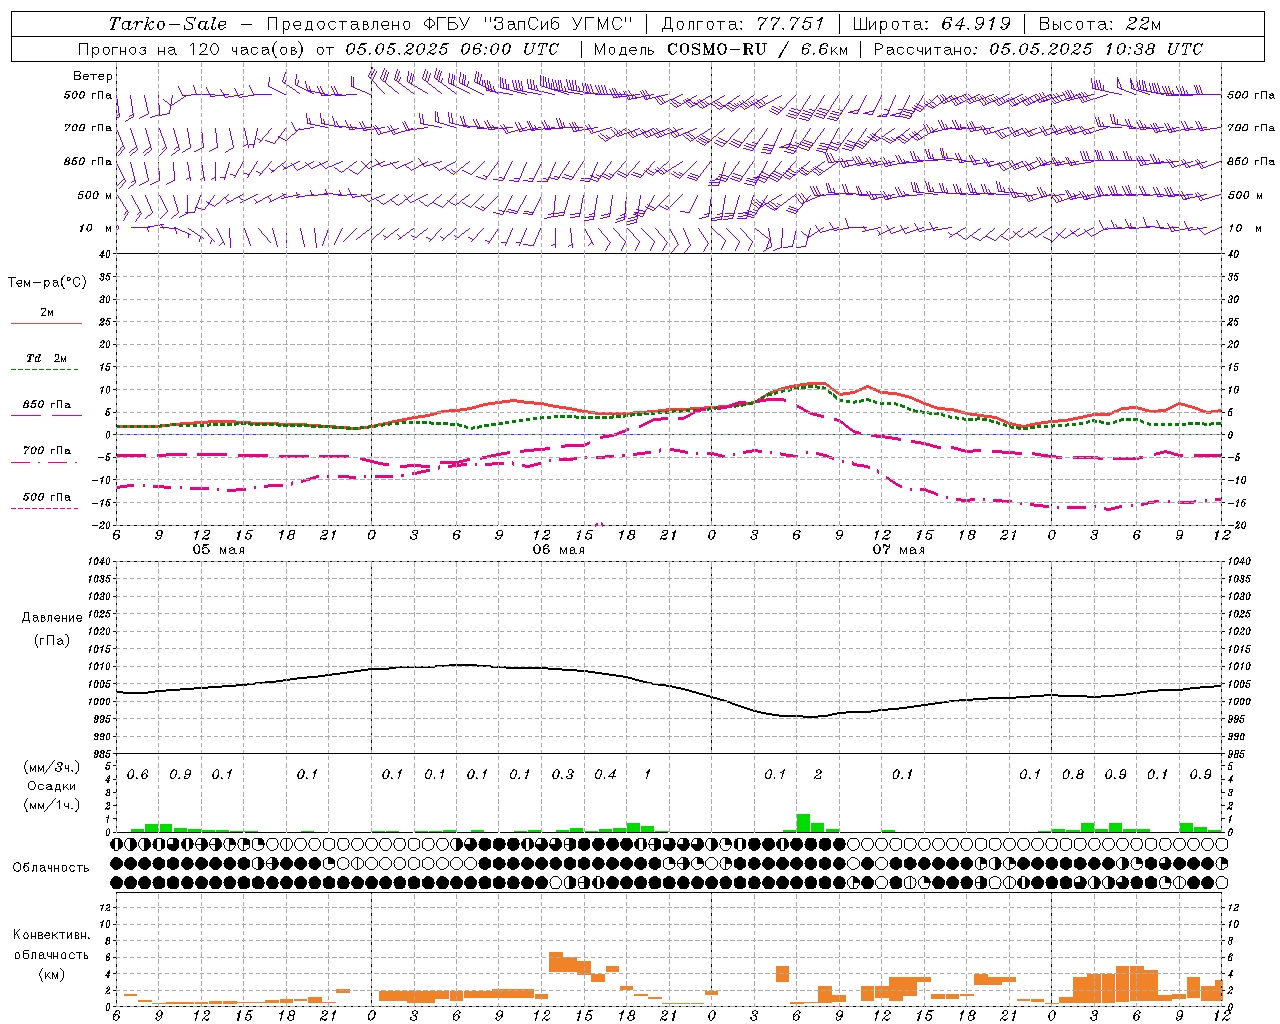Image resolution: width=1280 pixels, height=1024 pixels.
Task: Click the (км) convective cloud unit label
Action: click(51, 974)
